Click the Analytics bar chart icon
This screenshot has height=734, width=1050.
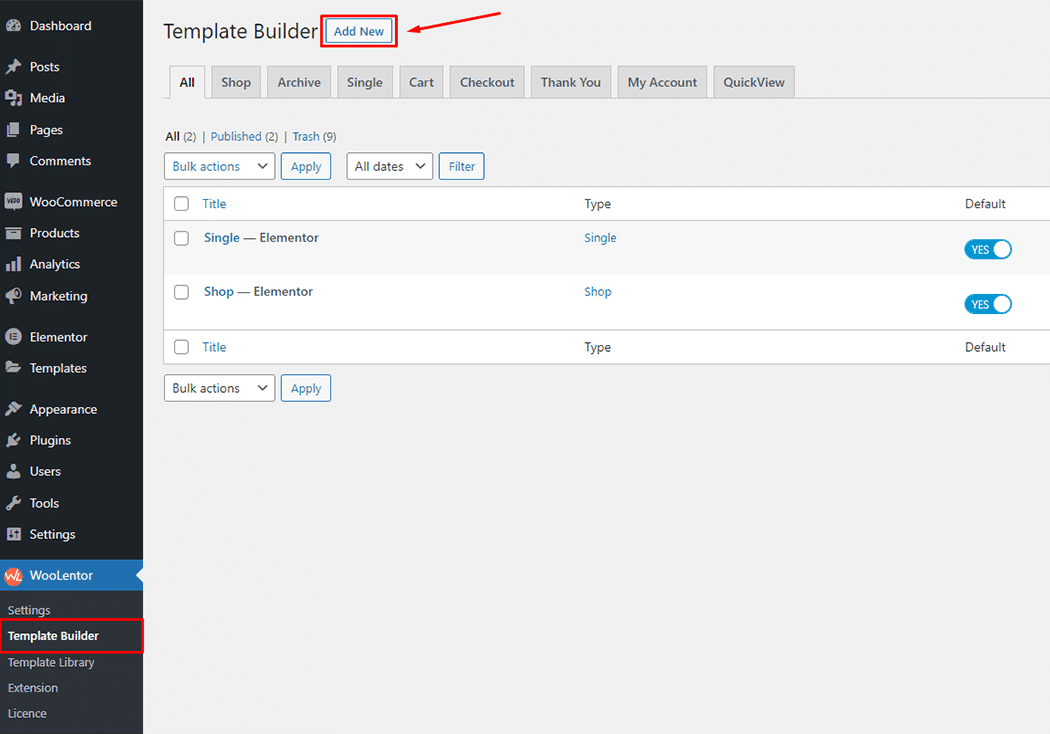[x=14, y=265]
